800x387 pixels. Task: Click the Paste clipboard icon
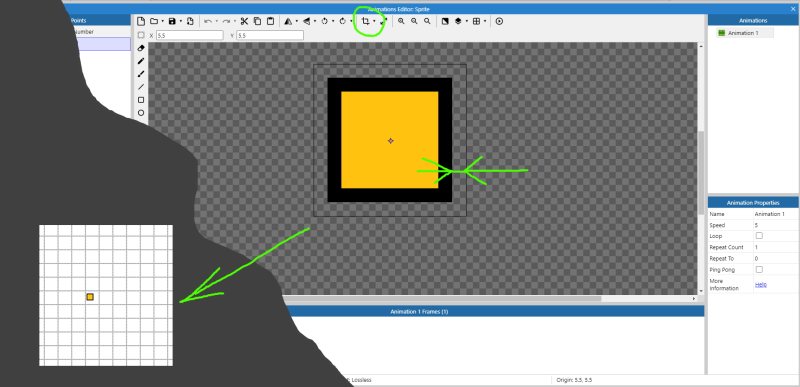pos(270,21)
